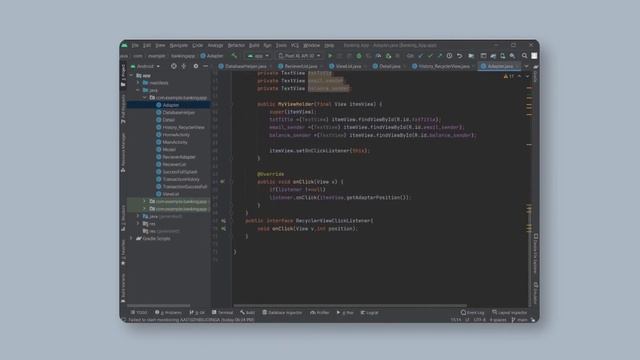The width and height of the screenshot is (640, 360).
Task: Expand the res folder
Action: pos(138,224)
